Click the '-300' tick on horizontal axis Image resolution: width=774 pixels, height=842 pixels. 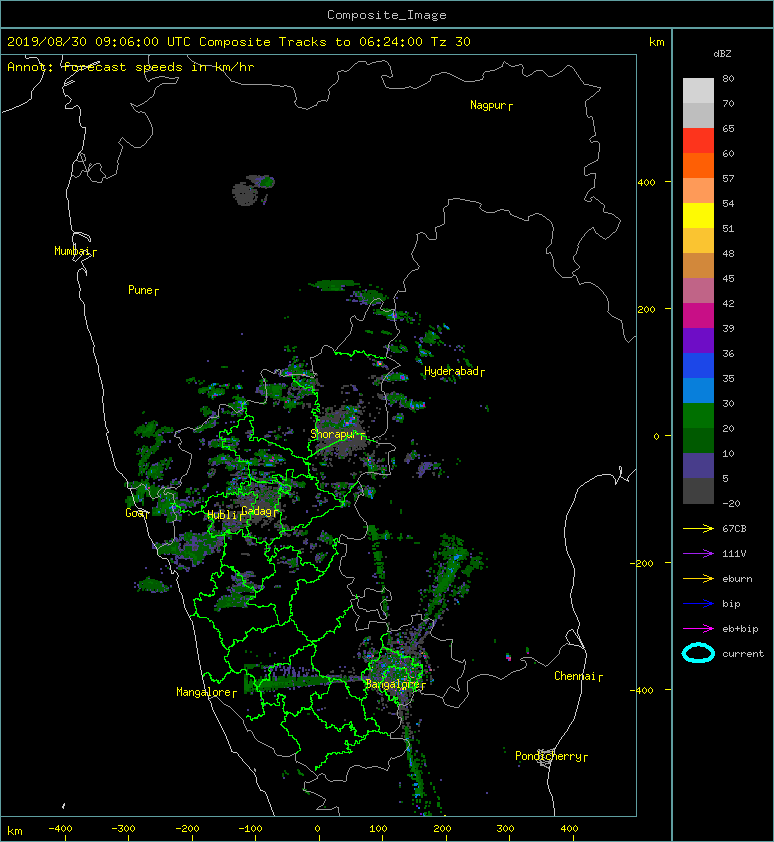[123, 829]
